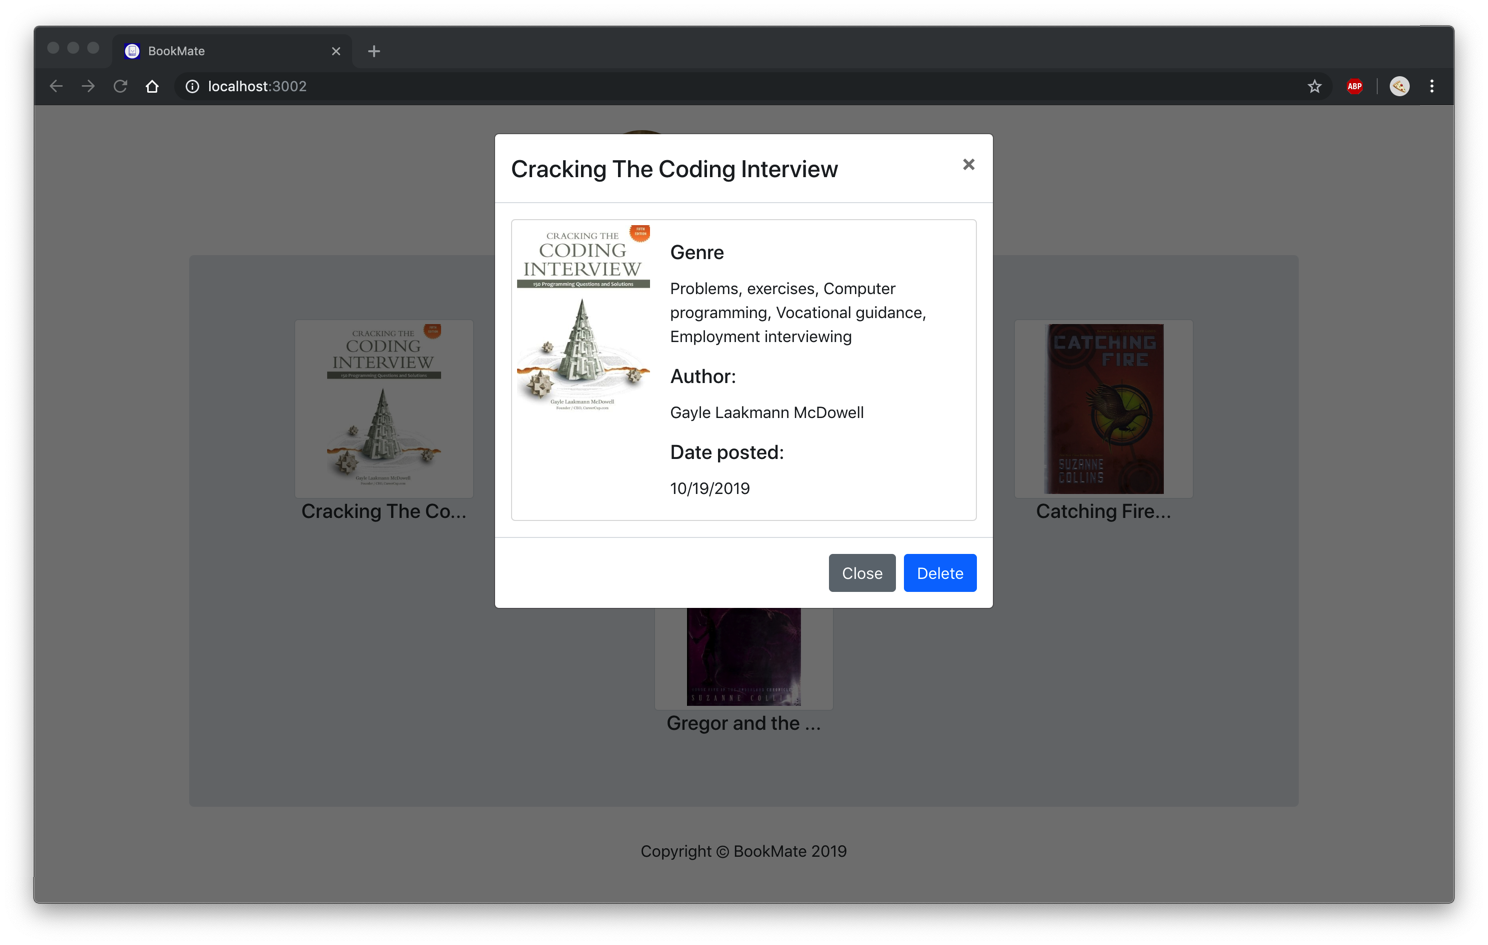Click author name 'Gayle Laakmann McDowell'
The image size is (1488, 945).
pos(767,412)
